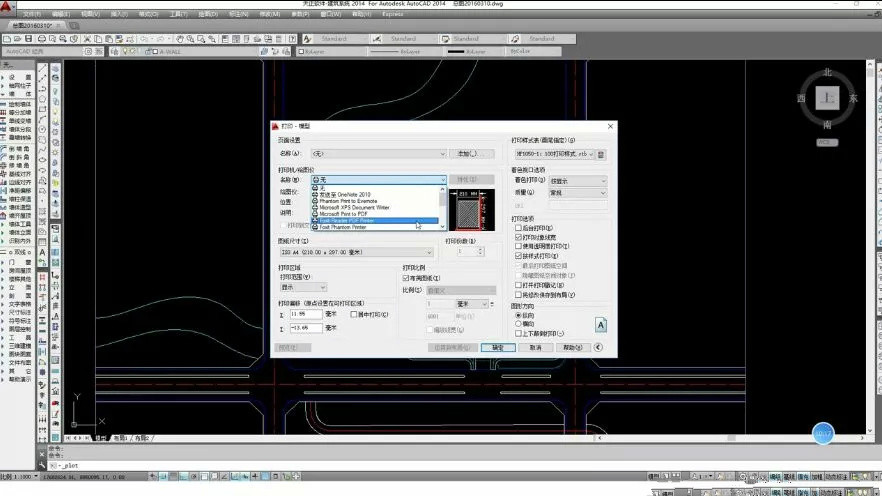This screenshot has height=496, width=882.
Task: Click the plot style table edit icon
Action: (x=601, y=154)
